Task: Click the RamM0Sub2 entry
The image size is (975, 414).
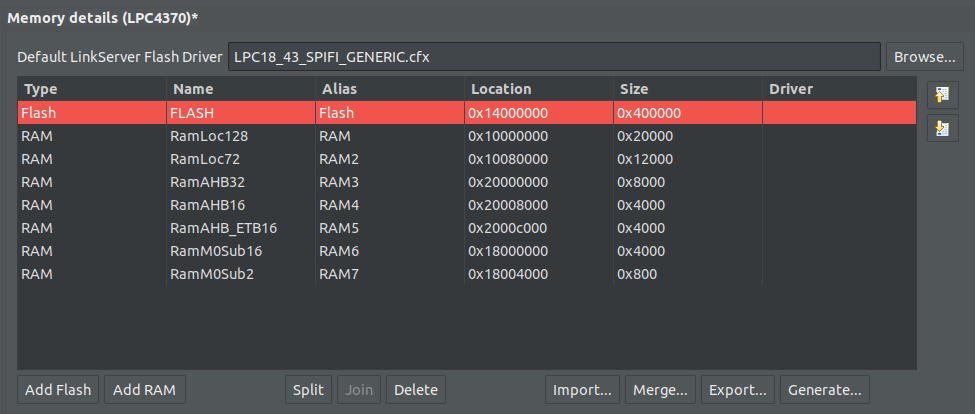Action: point(212,274)
